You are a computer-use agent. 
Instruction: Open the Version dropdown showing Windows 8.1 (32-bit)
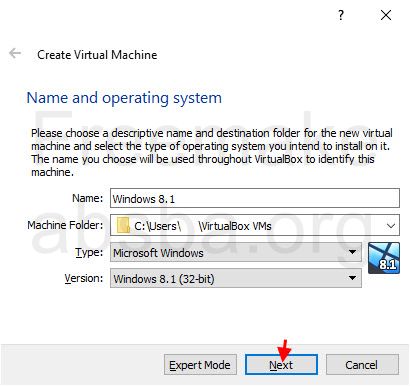(236, 278)
